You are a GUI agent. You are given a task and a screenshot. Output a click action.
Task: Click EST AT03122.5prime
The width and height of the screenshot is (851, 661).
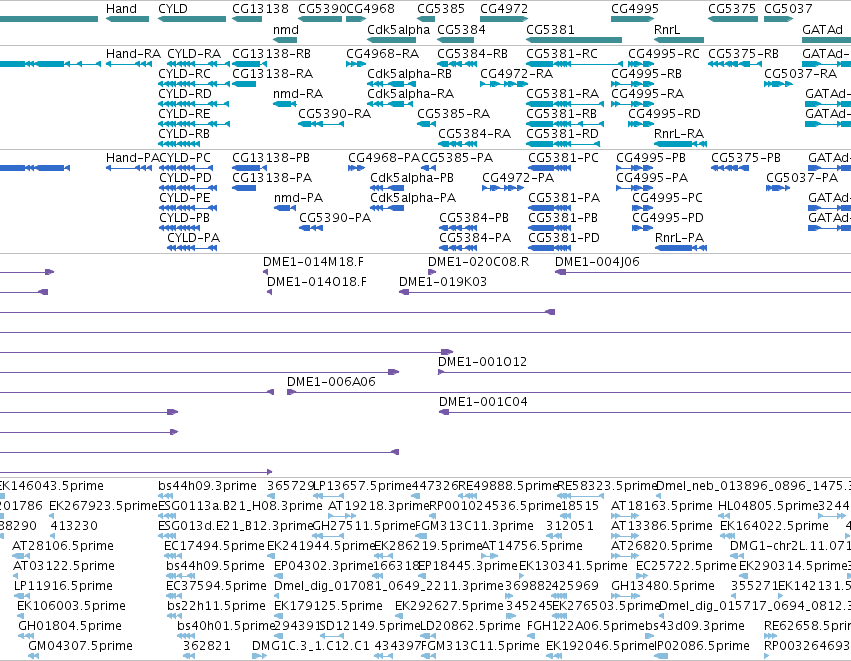tap(63, 566)
